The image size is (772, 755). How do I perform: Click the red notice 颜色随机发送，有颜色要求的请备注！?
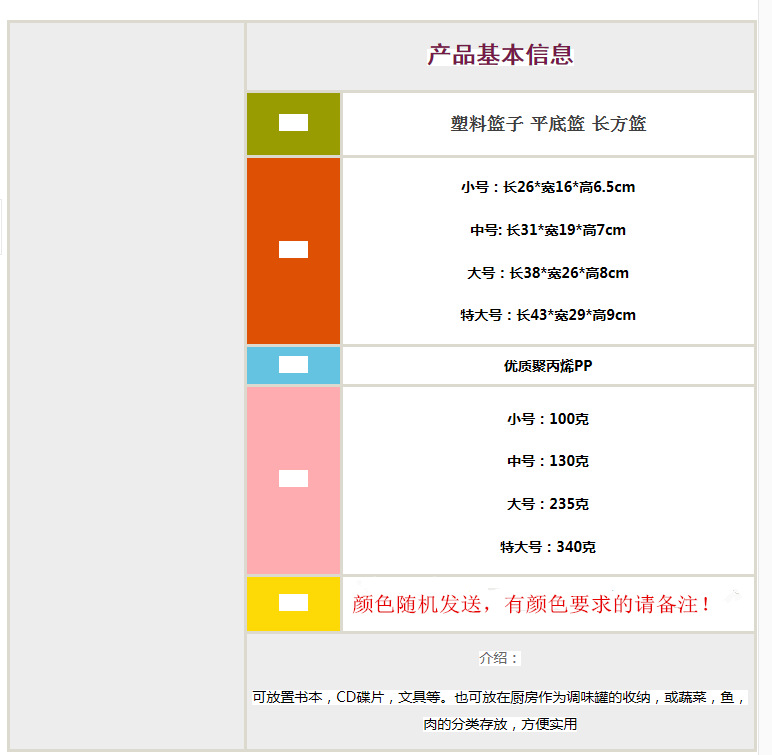tap(532, 604)
